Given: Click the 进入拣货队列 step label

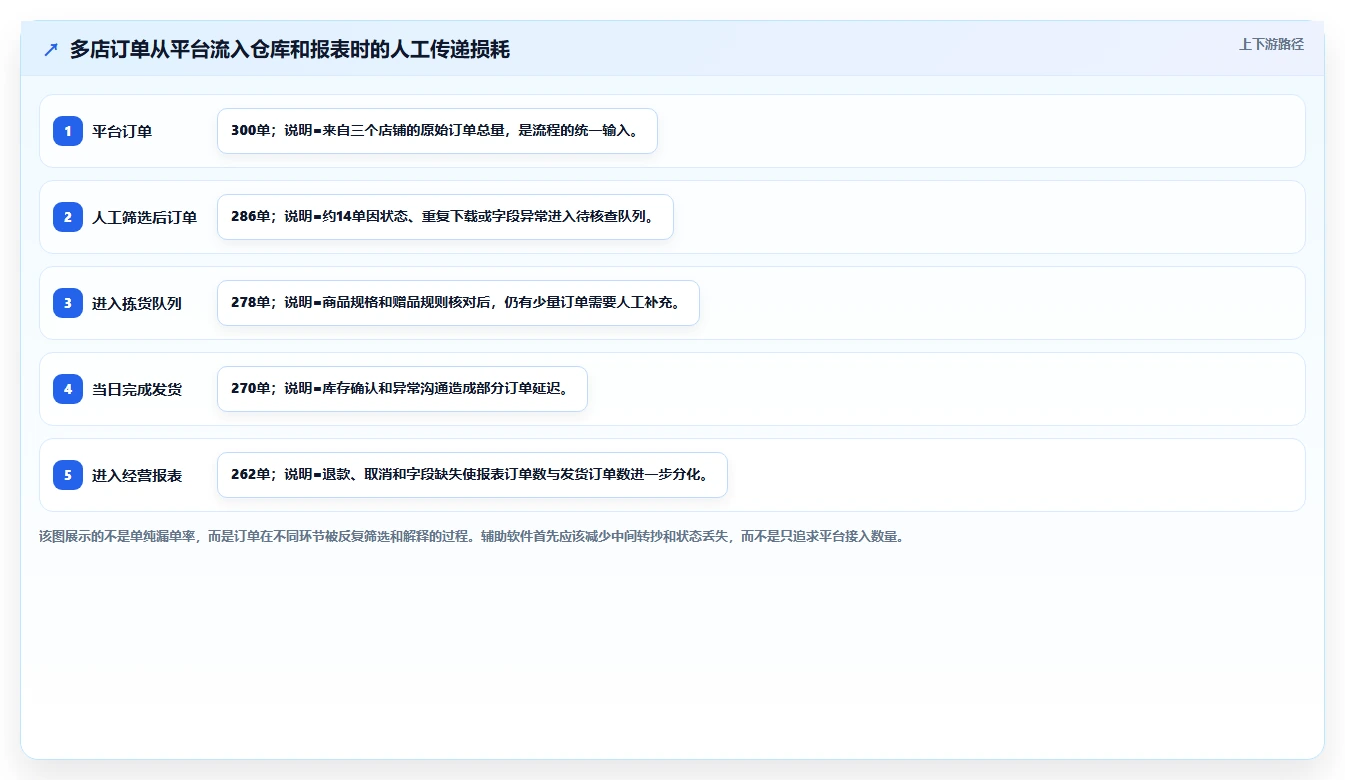Looking at the screenshot, I should click(x=137, y=303).
